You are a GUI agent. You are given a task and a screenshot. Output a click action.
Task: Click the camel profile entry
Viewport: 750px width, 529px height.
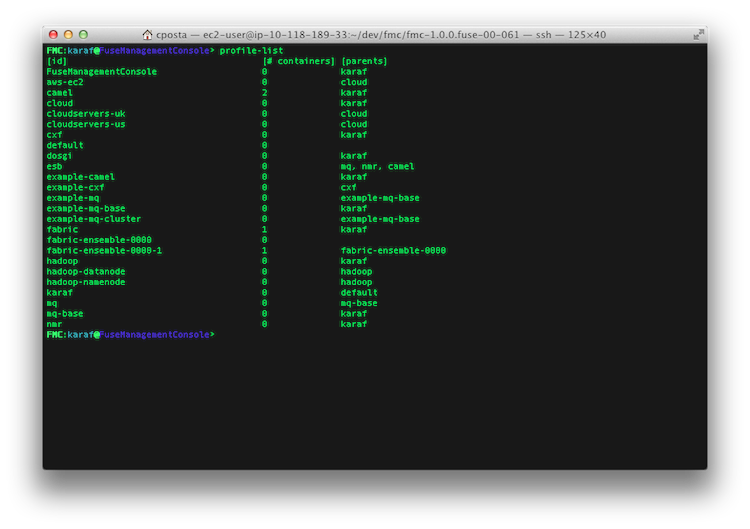(x=59, y=93)
